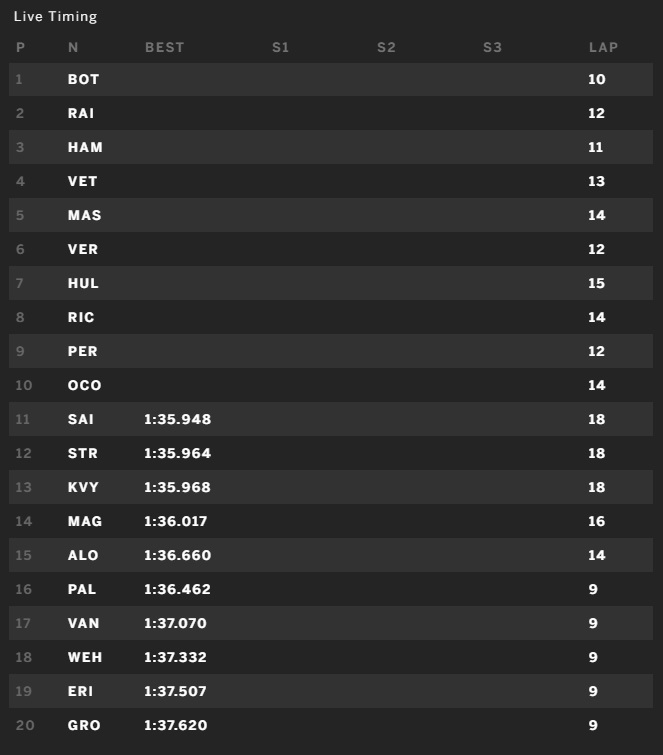
Task: Select the S1 sector column header
Action: 280,47
